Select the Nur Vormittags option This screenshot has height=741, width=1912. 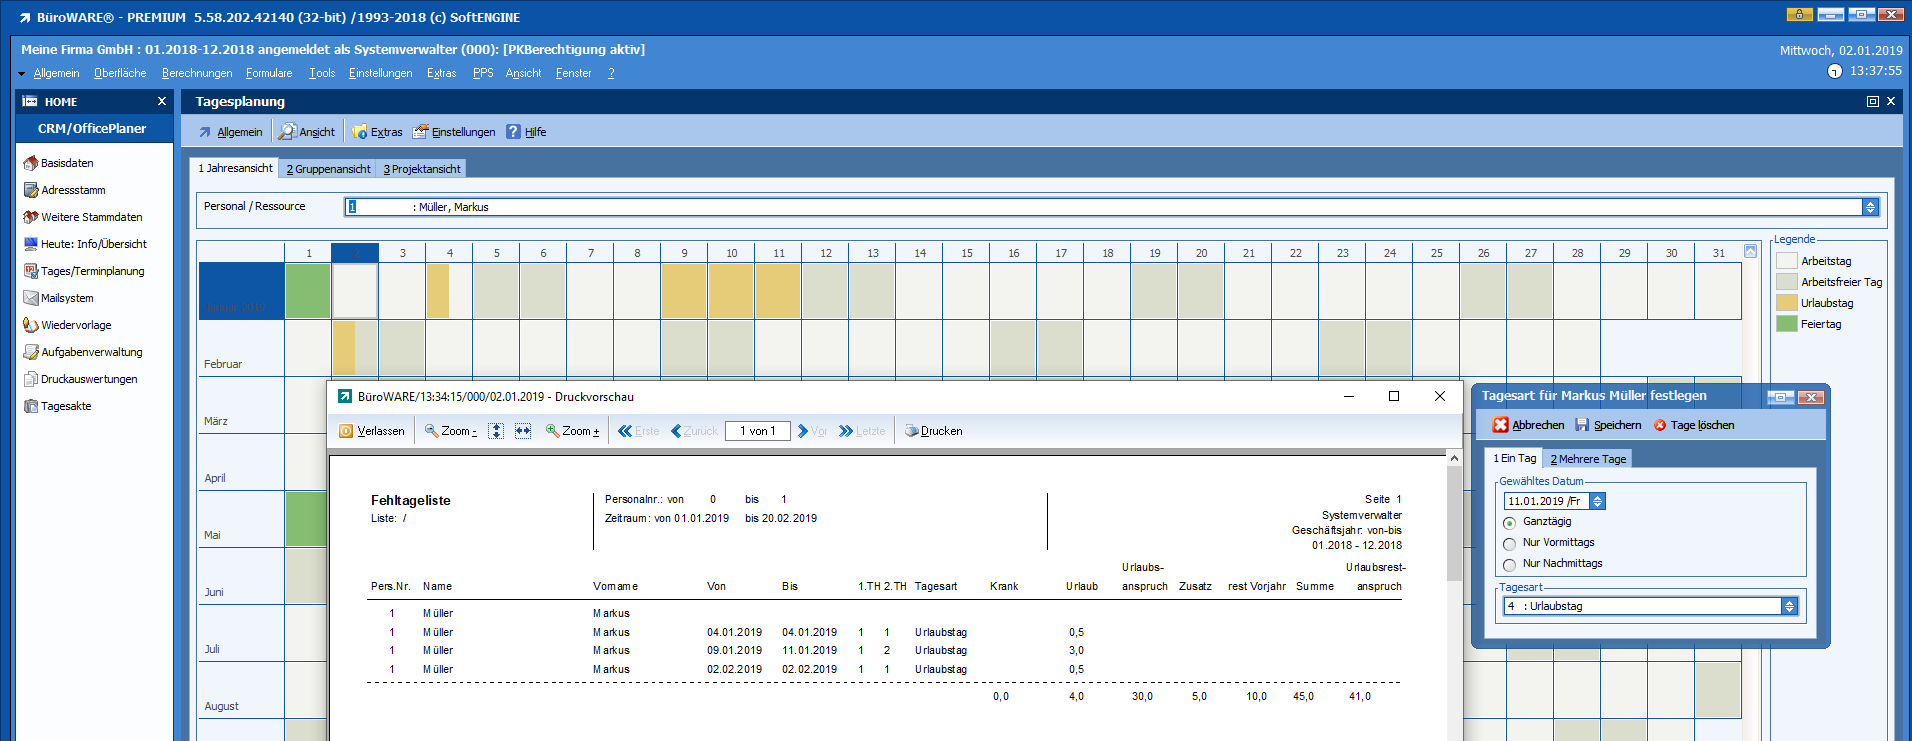click(1510, 544)
